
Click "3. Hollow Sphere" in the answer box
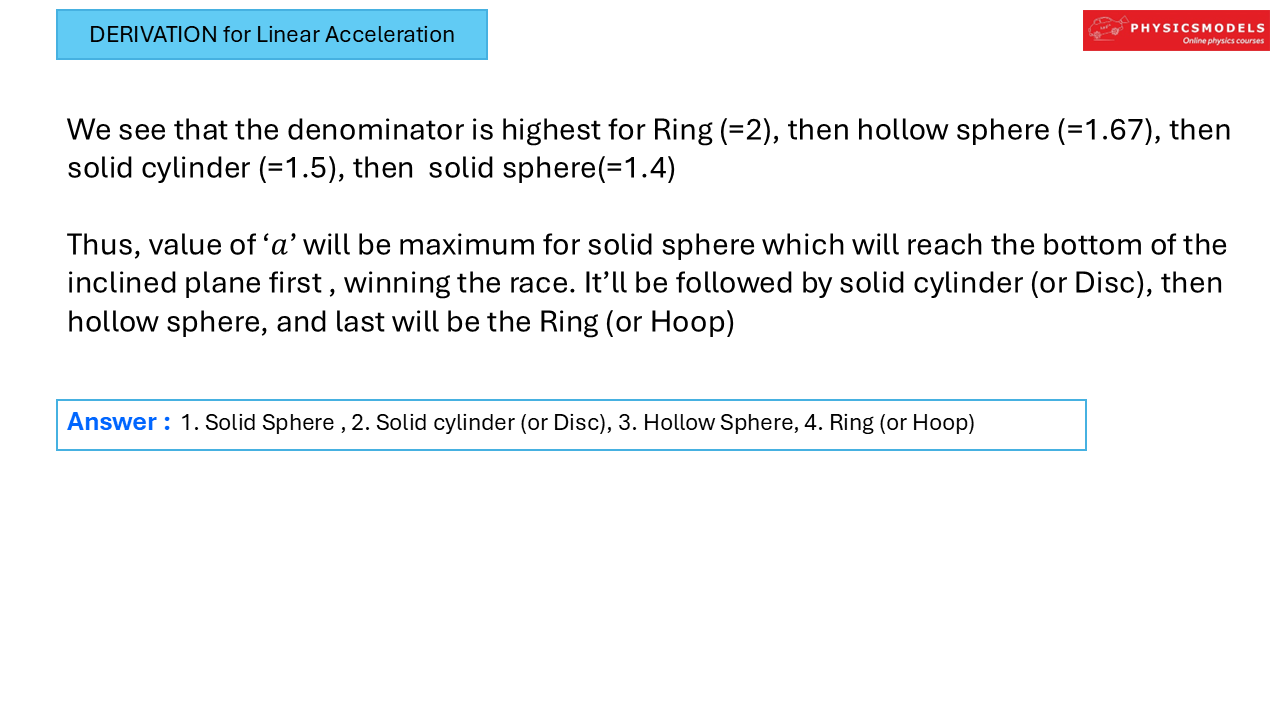click(707, 423)
